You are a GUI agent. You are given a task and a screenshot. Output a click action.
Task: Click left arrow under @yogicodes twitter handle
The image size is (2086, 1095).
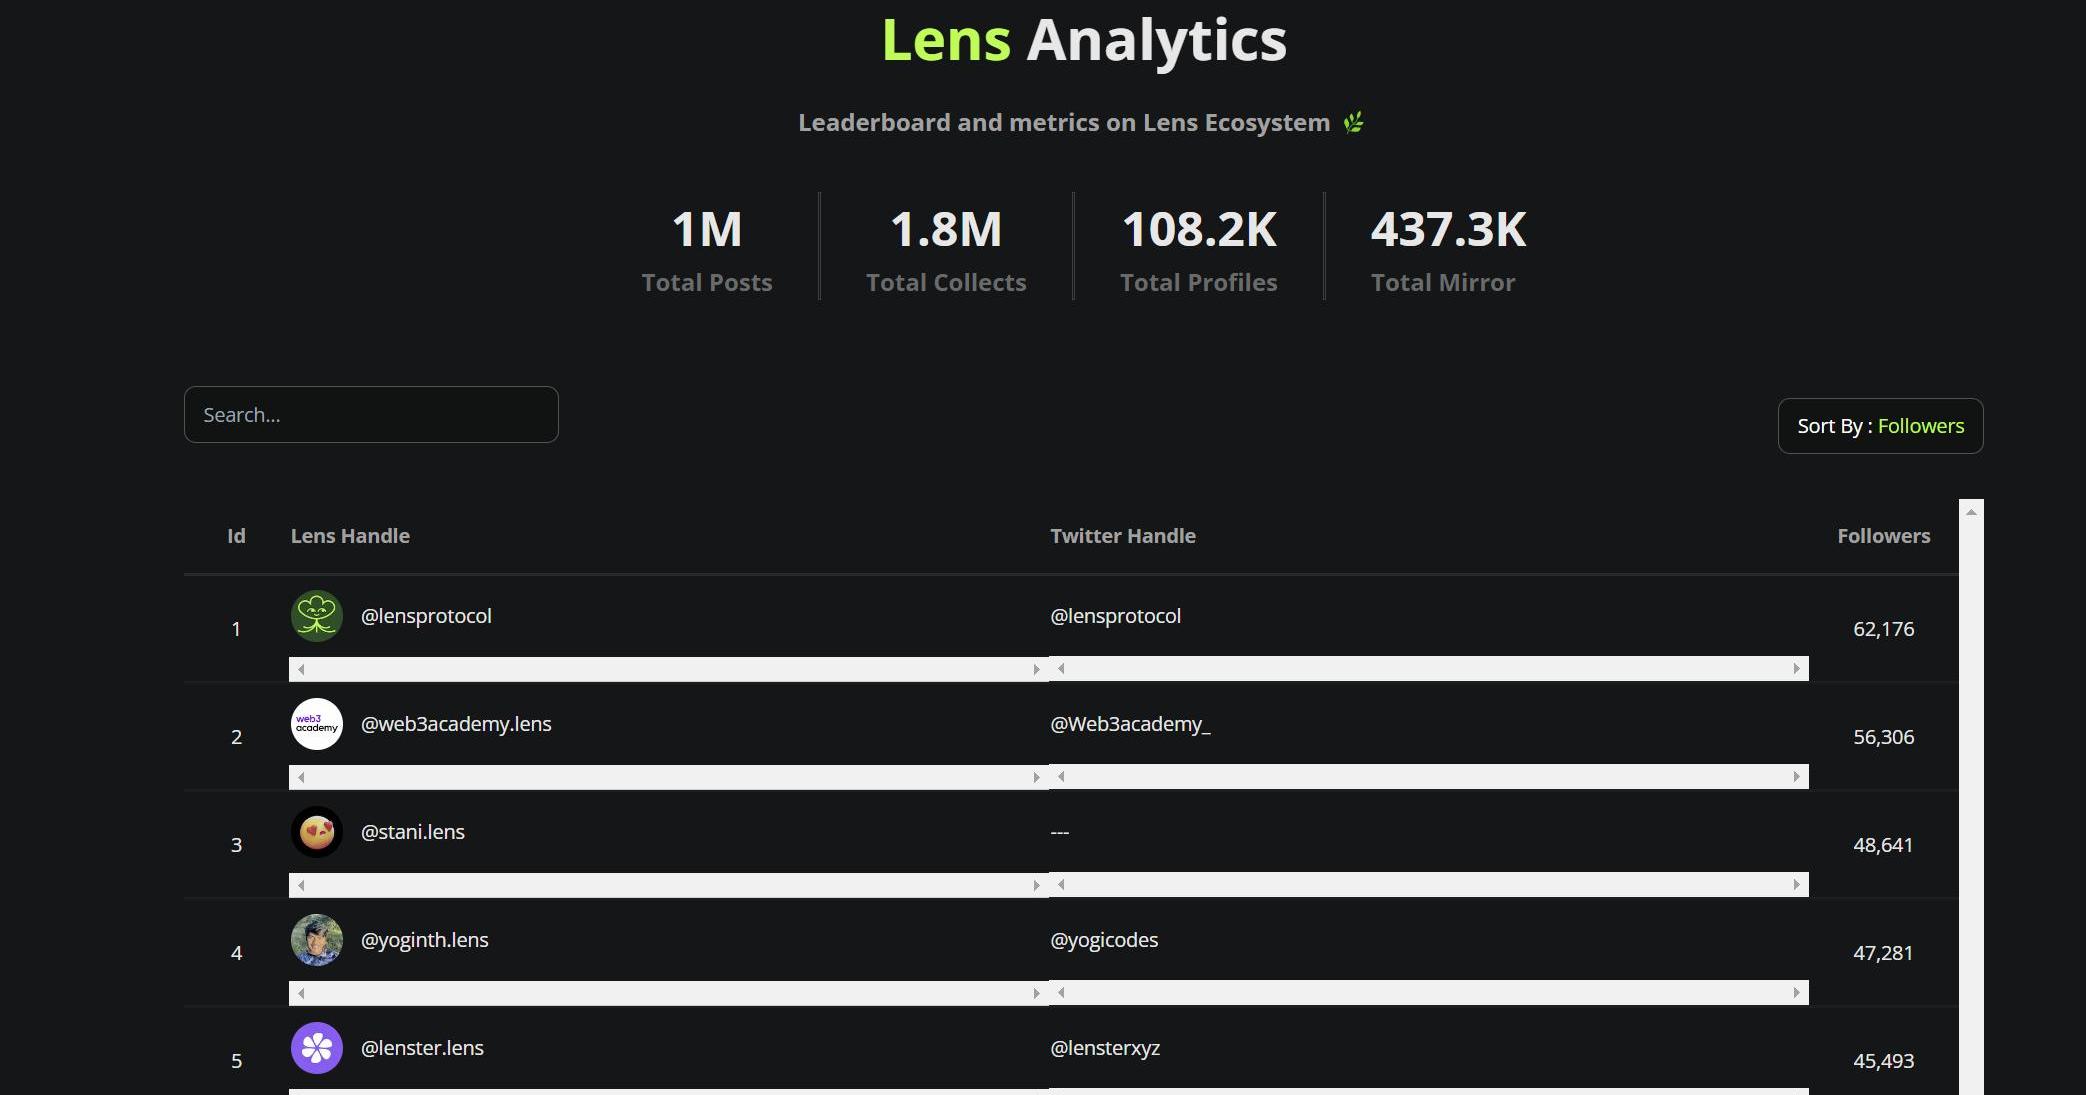tap(1061, 992)
